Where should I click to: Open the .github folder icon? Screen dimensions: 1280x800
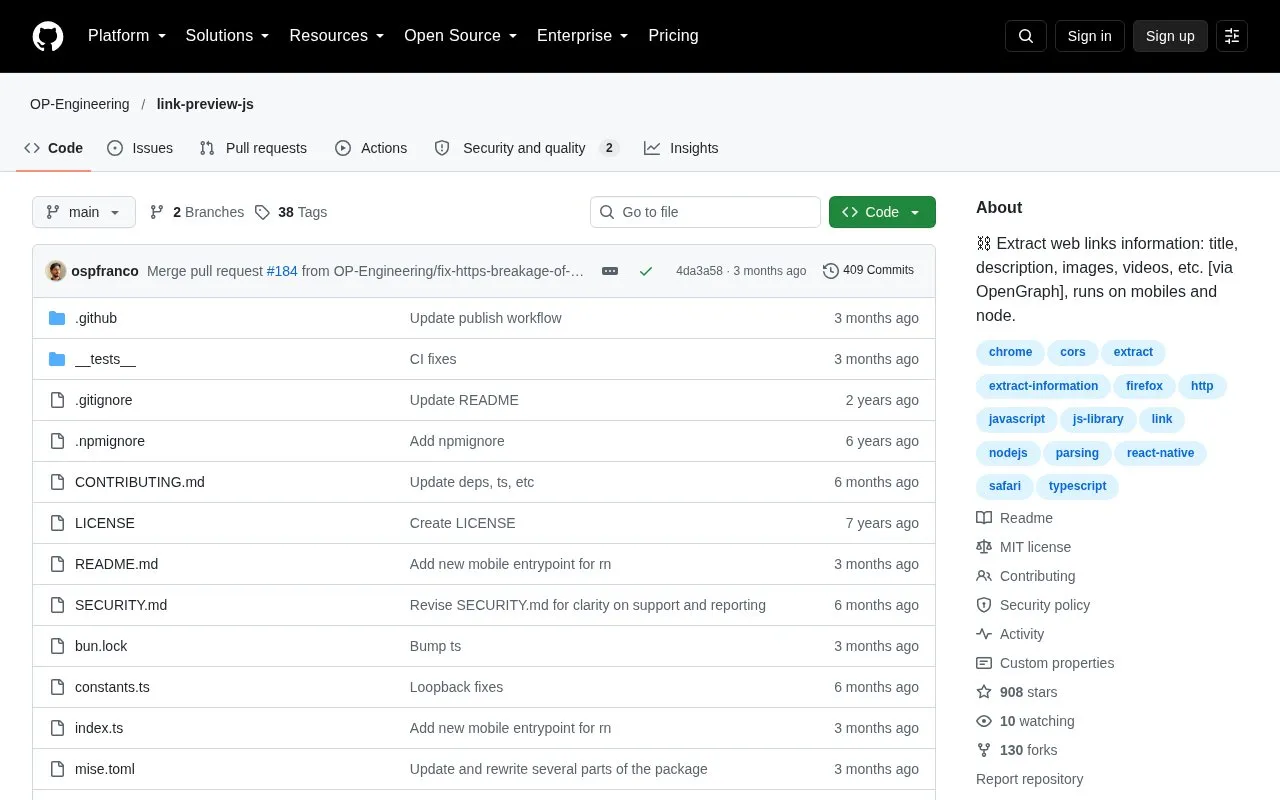57,318
